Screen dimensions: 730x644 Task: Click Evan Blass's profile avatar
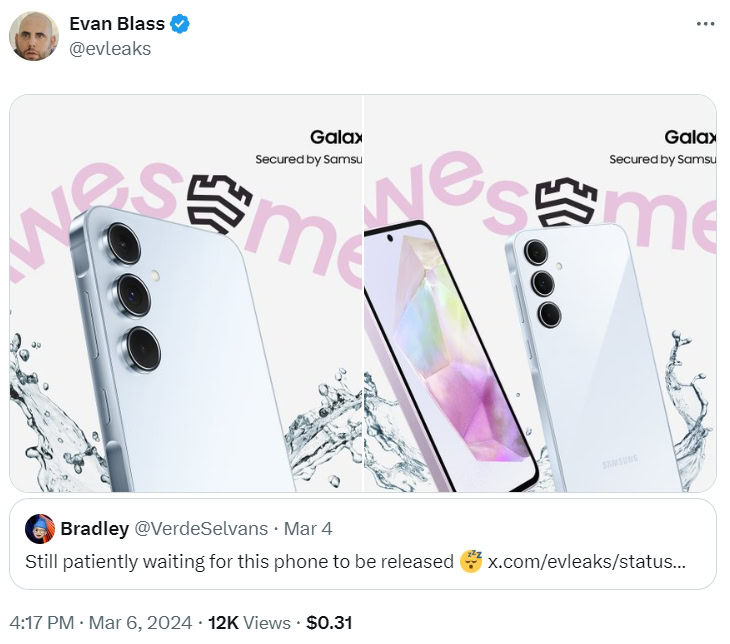click(x=34, y=36)
